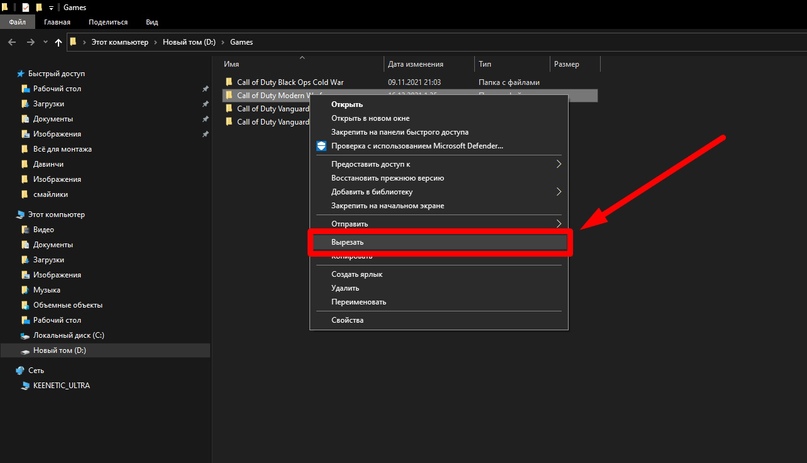Expand the Отправить submenu arrow

point(558,224)
